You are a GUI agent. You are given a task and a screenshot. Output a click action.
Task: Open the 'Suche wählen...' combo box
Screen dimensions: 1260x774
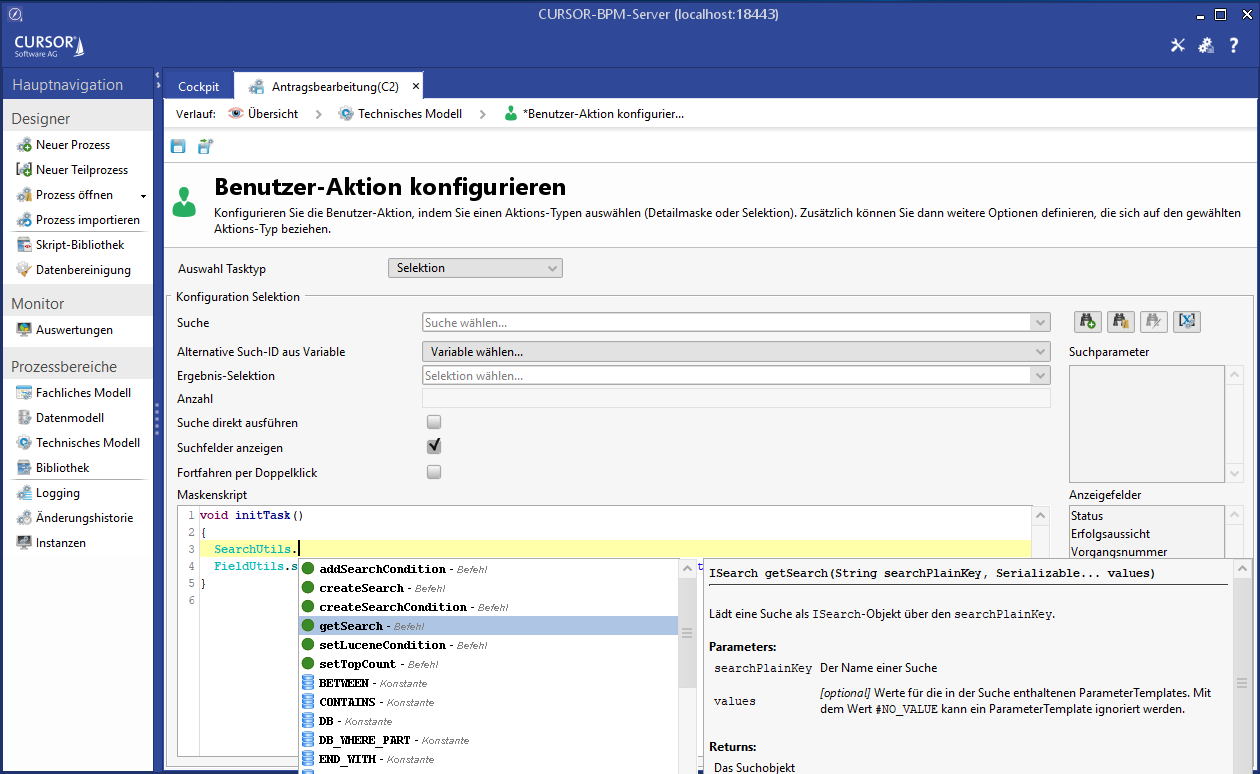tap(736, 323)
